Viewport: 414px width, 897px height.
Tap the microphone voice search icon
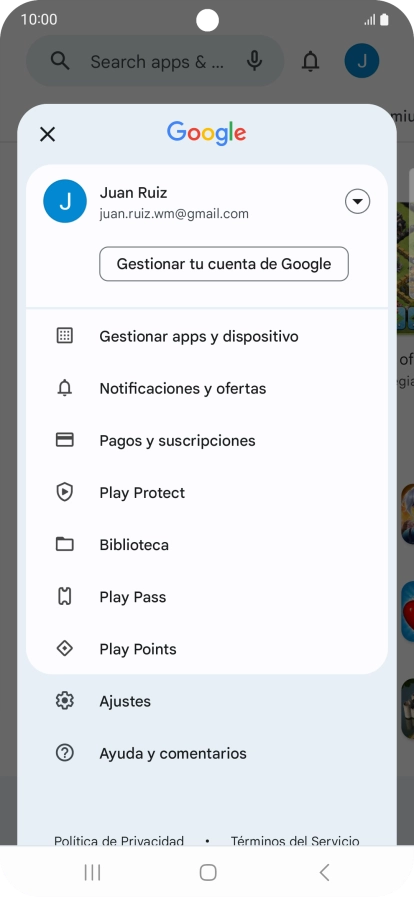coord(254,61)
